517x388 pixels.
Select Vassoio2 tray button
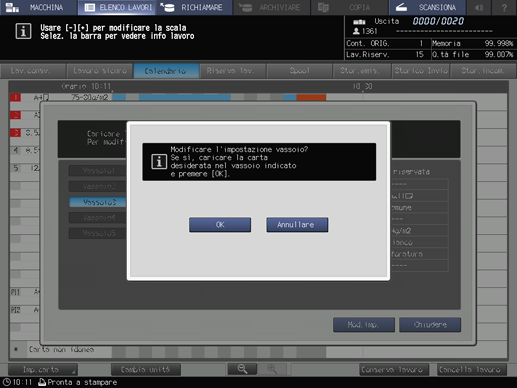click(x=98, y=186)
